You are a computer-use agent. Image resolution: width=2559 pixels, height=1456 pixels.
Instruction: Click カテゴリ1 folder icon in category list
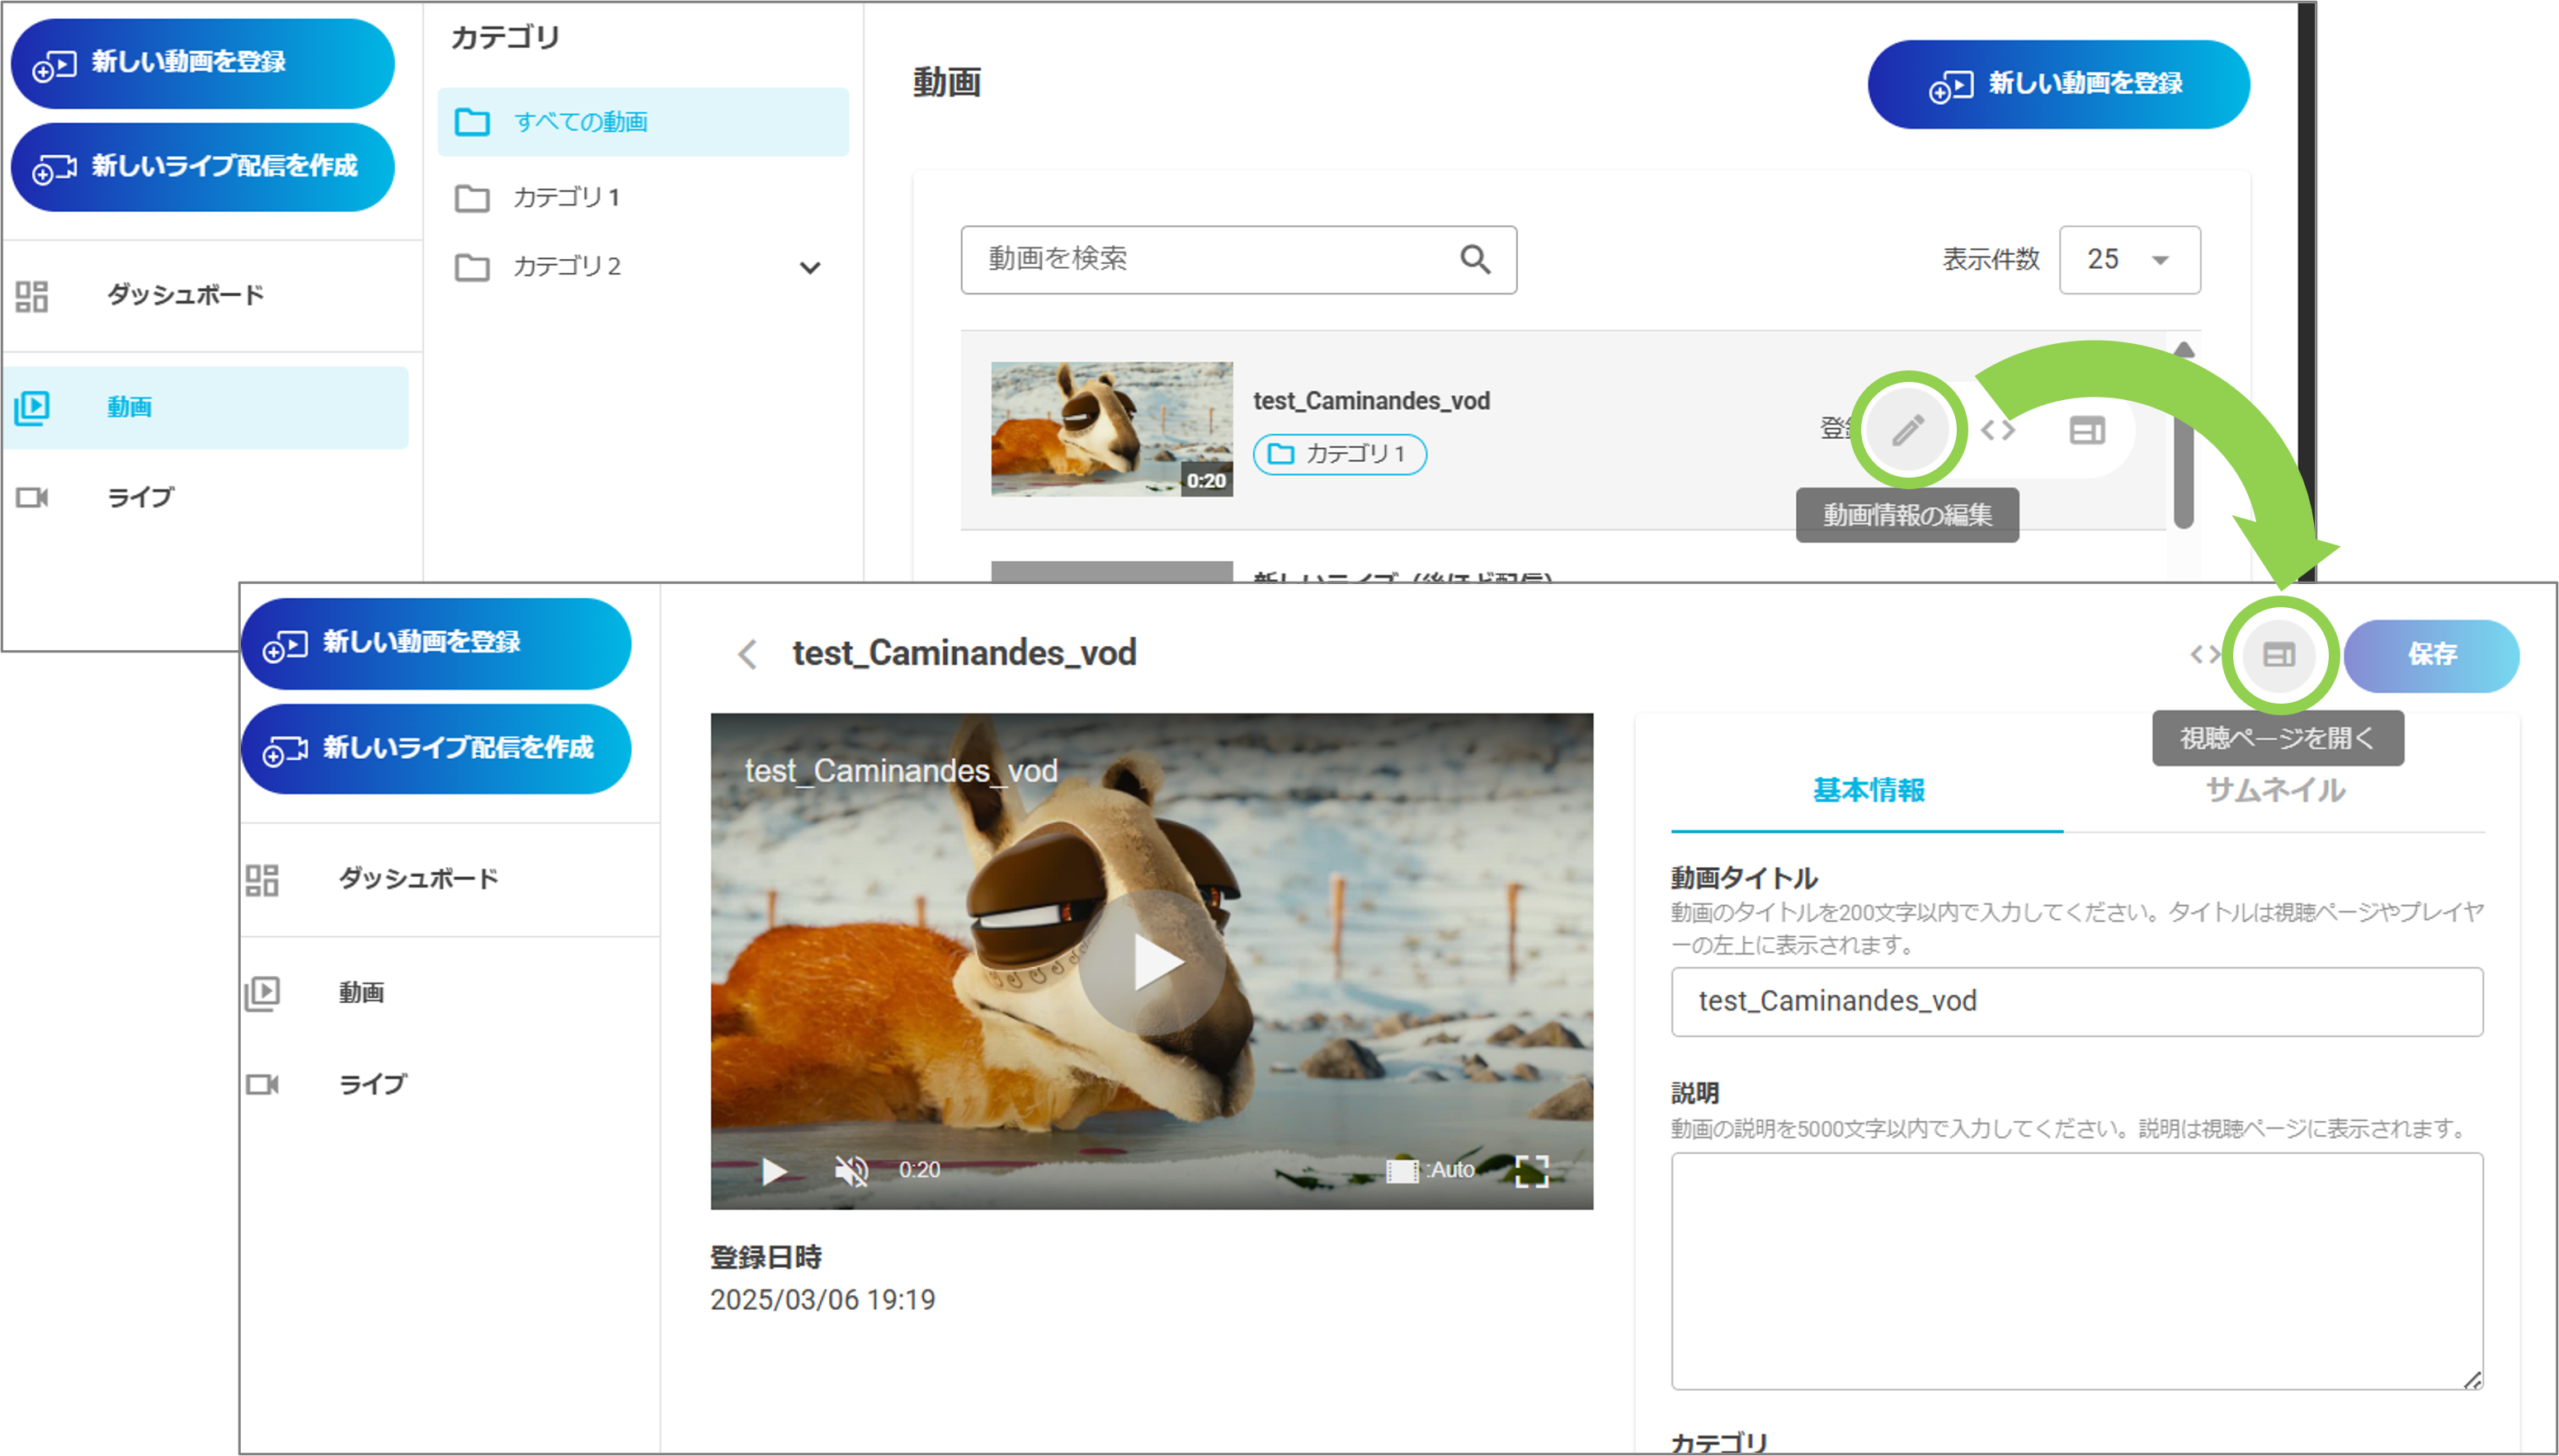[x=472, y=198]
